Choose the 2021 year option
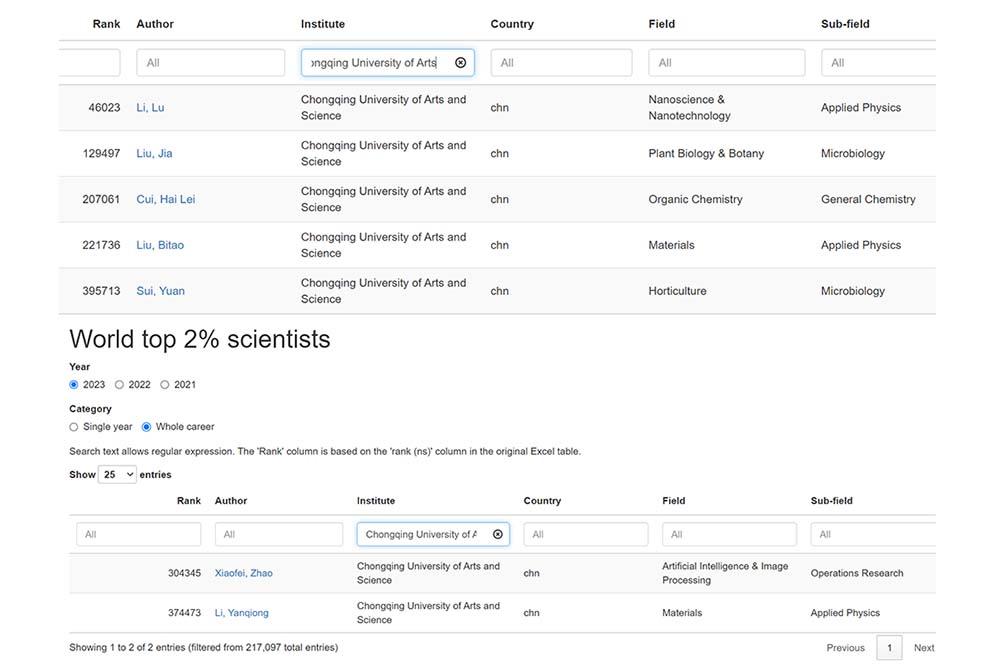The height and width of the screenshot is (667, 1000). 165,385
